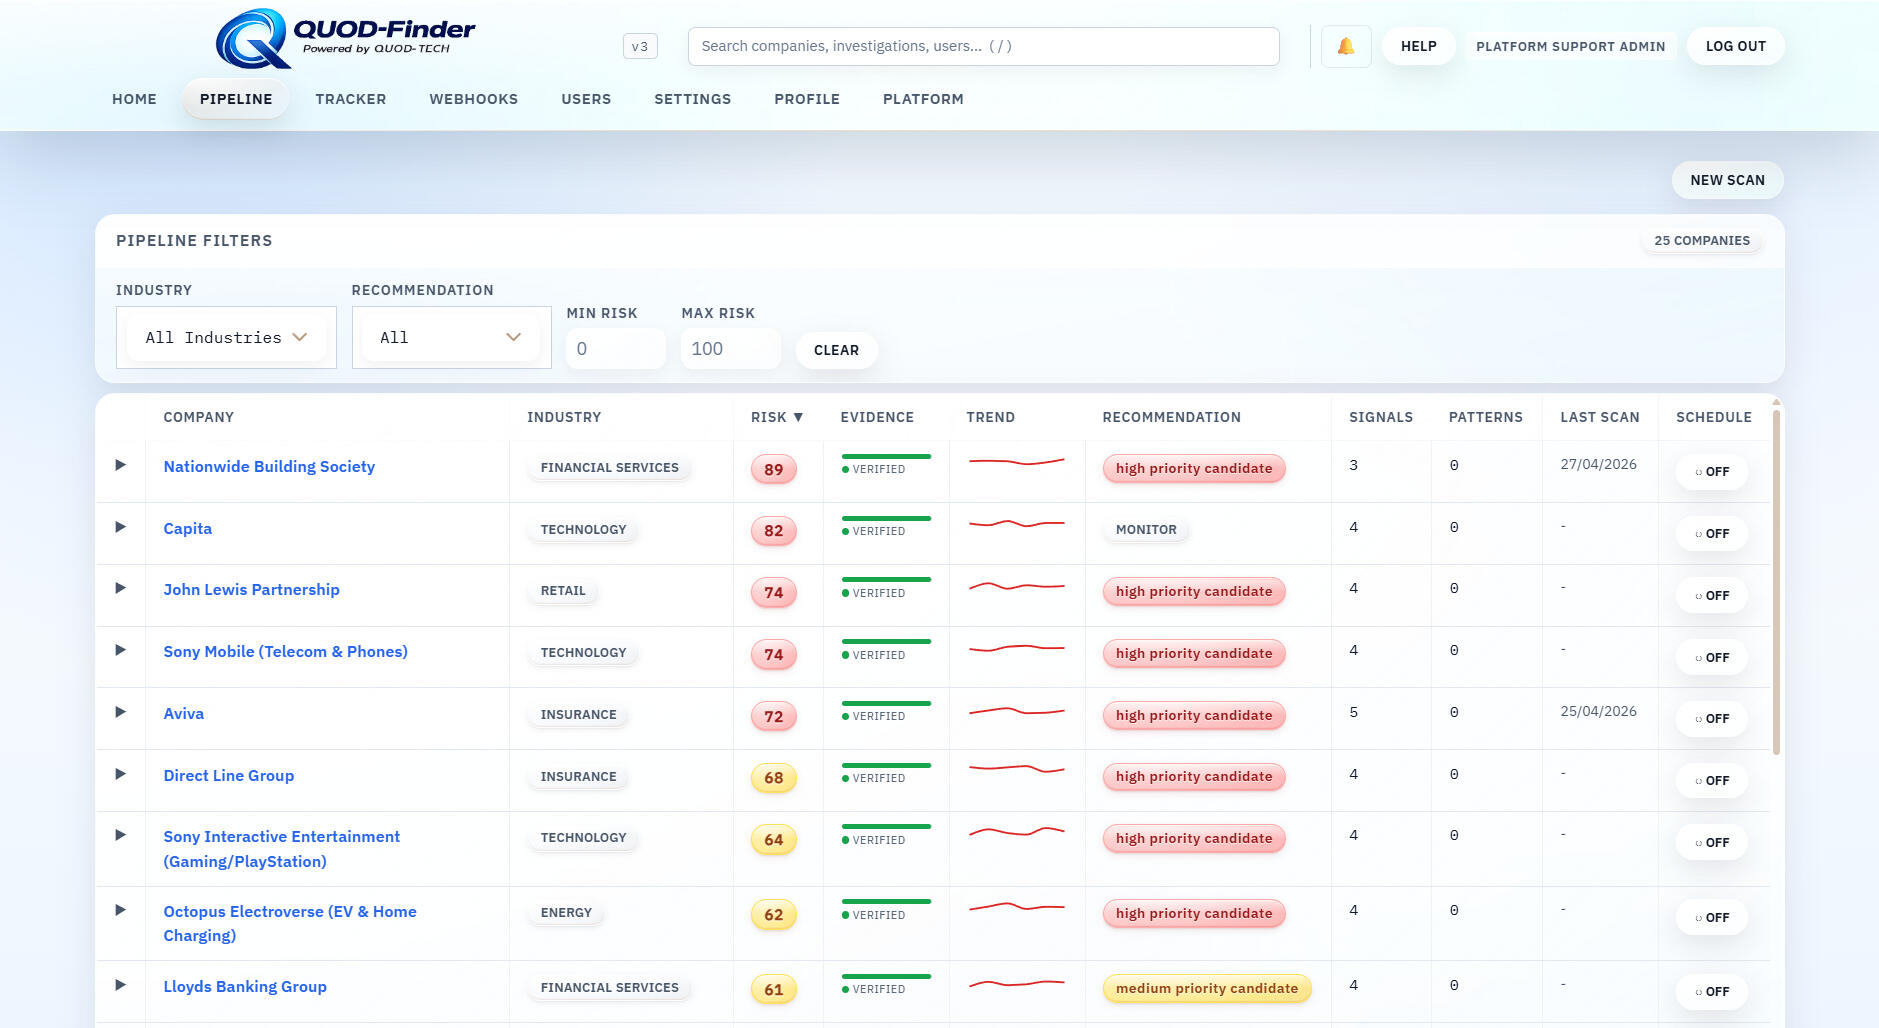Open the Recommendation filter dropdown

coord(451,338)
